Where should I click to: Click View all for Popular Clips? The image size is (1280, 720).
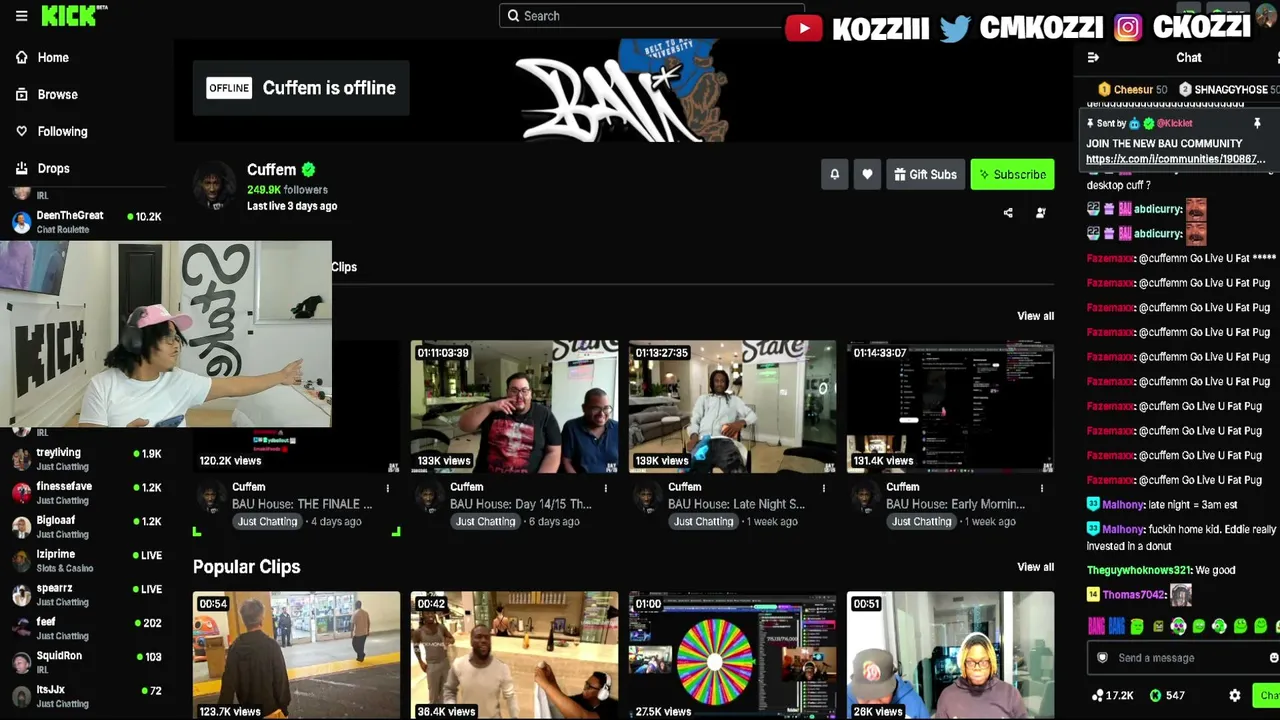1035,567
